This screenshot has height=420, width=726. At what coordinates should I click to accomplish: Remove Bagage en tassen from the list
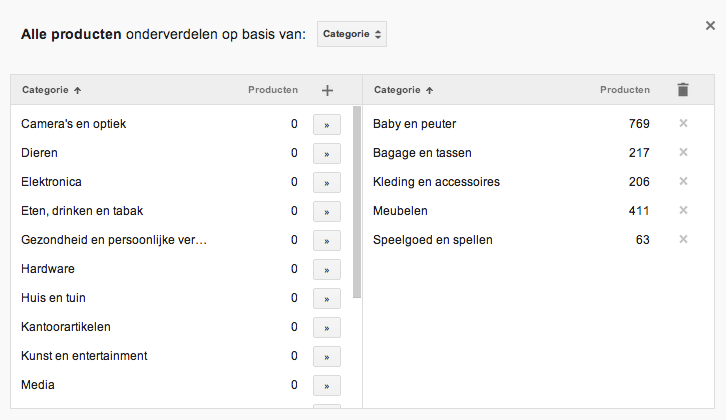(683, 152)
